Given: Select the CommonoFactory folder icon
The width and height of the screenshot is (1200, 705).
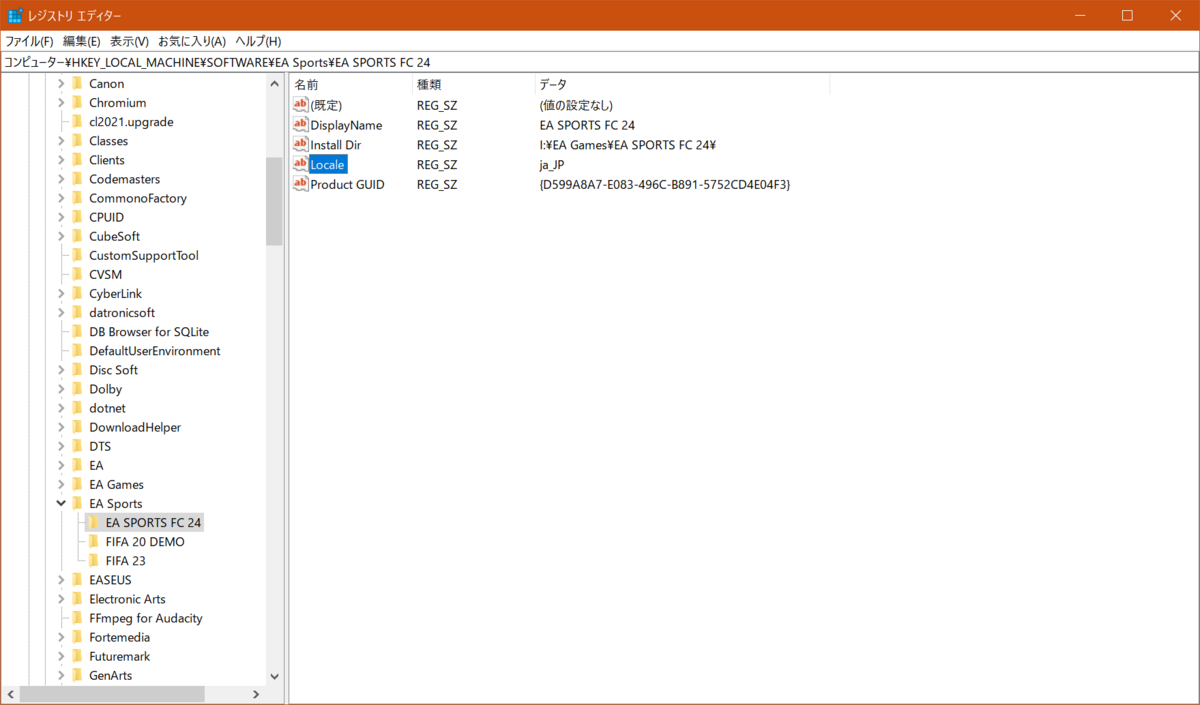Looking at the screenshot, I should click(x=77, y=198).
